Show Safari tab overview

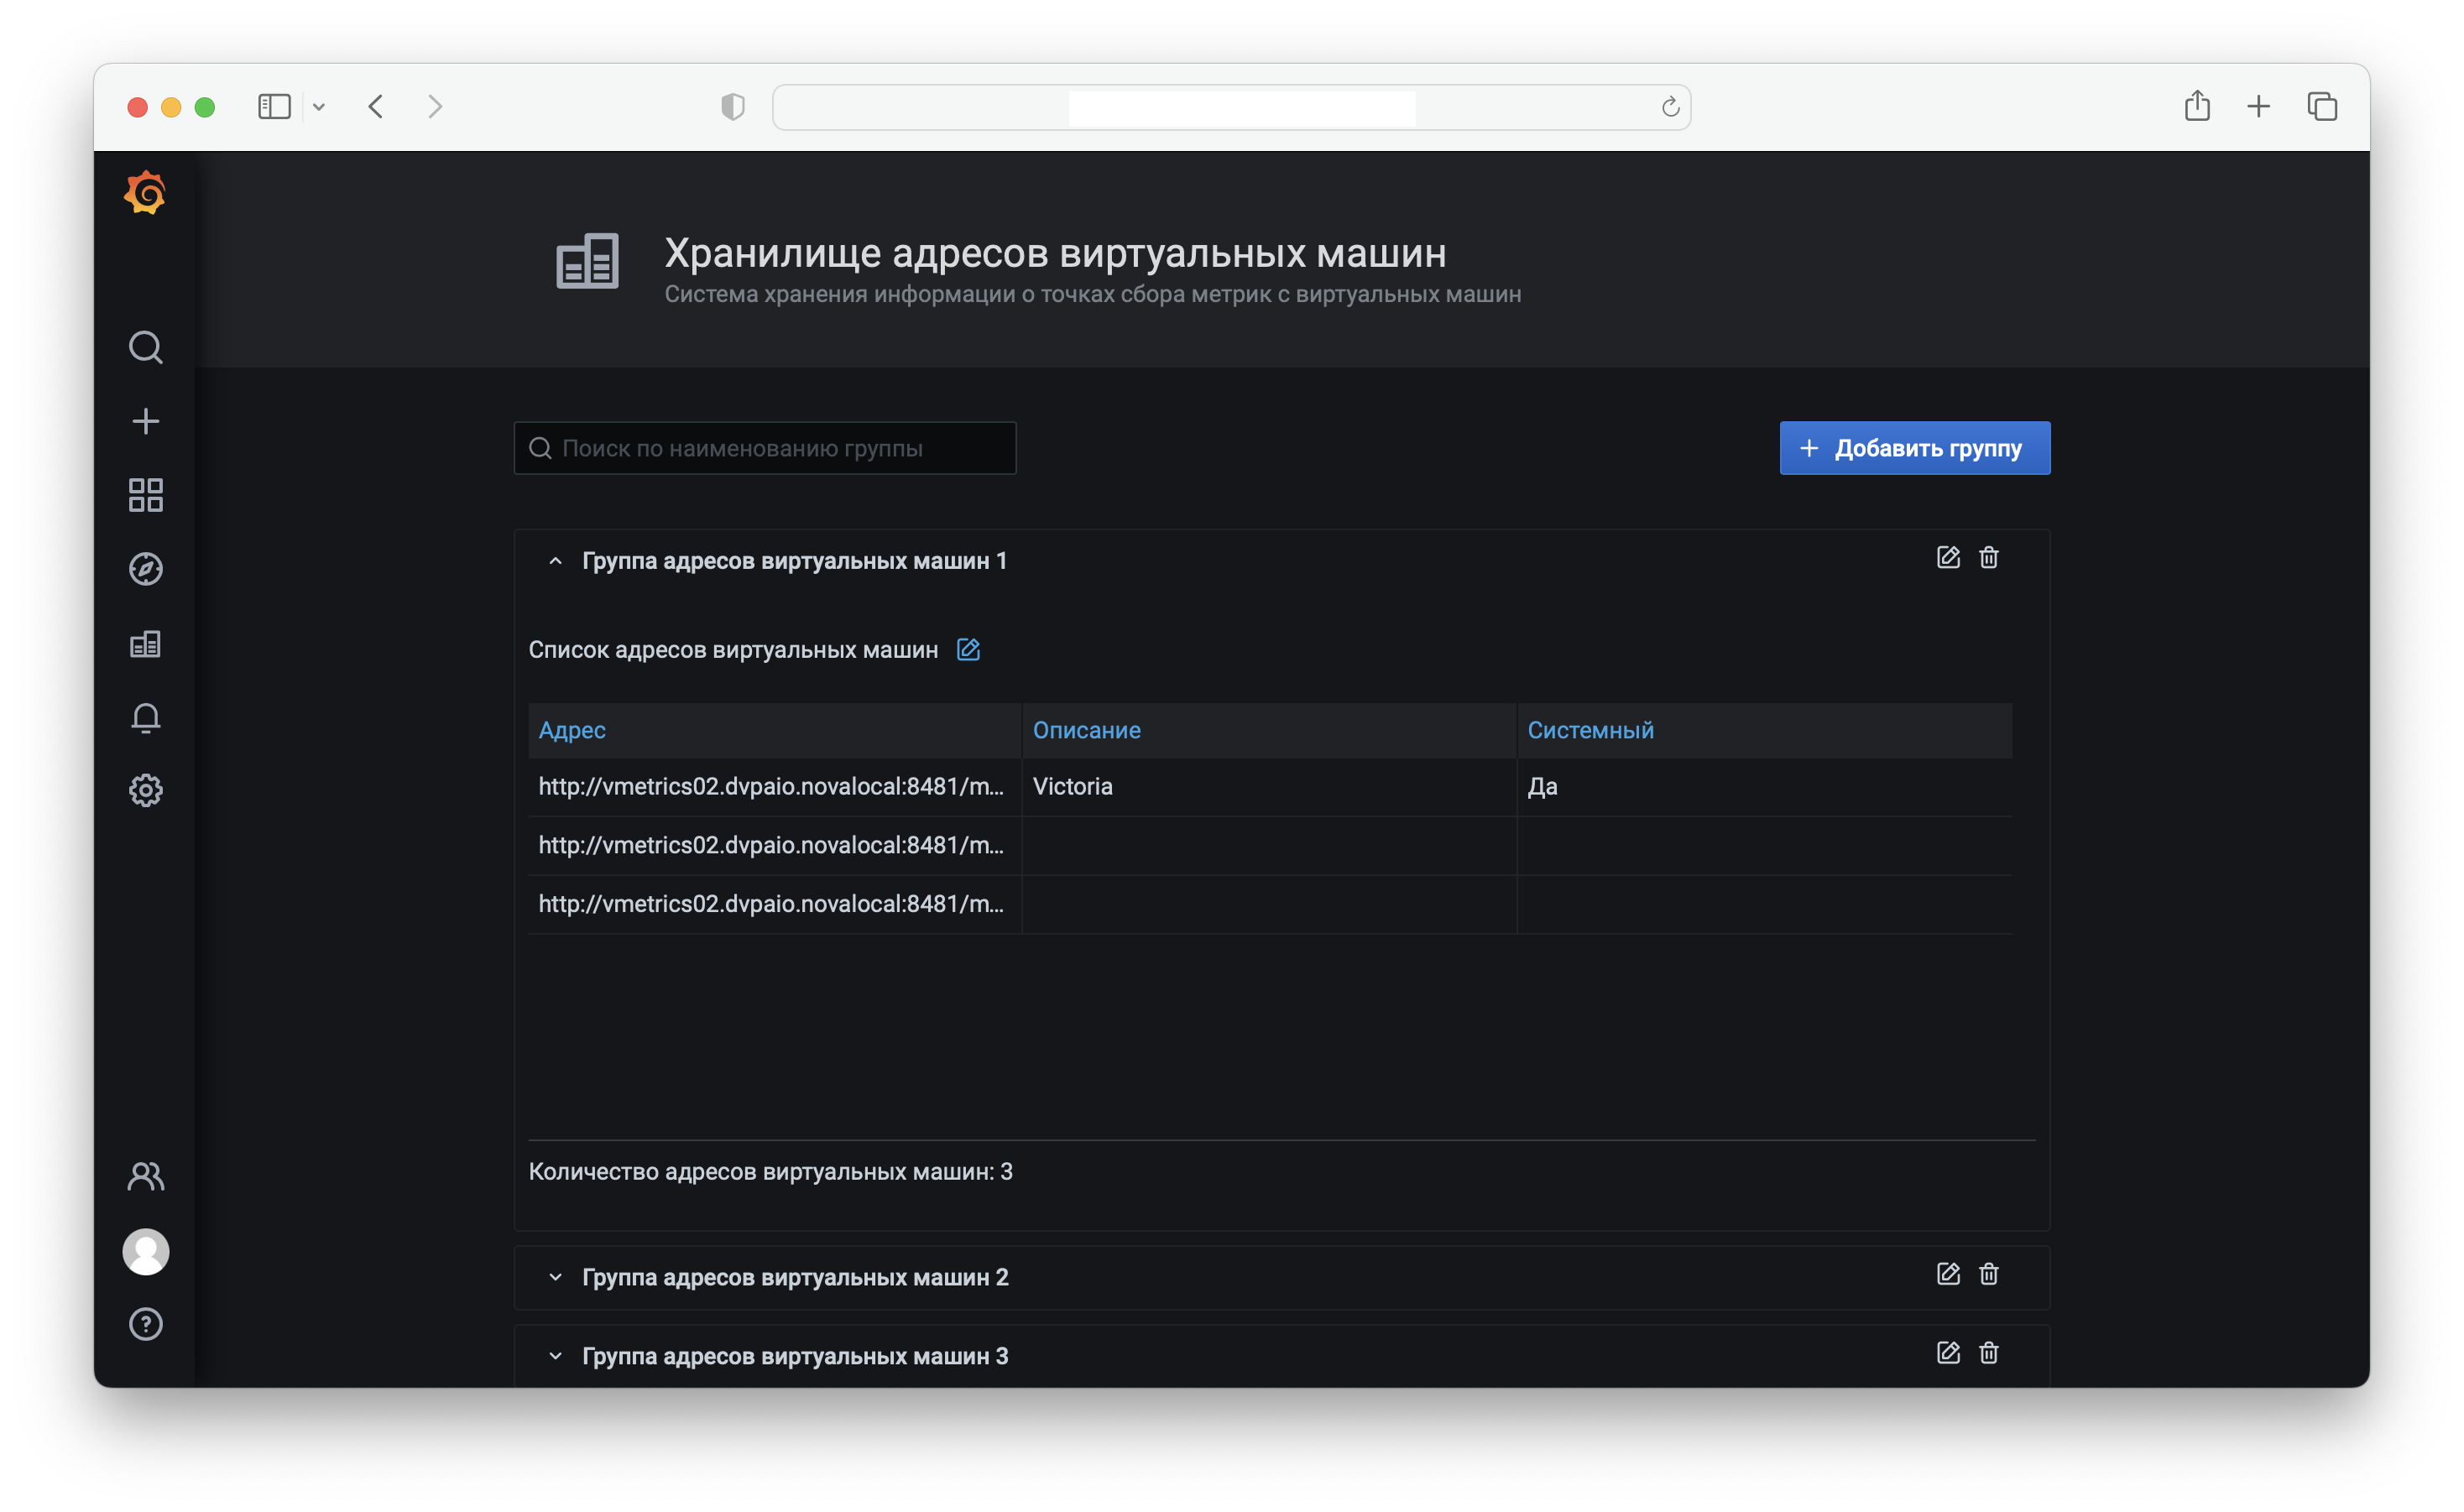pyautogui.click(x=2322, y=106)
